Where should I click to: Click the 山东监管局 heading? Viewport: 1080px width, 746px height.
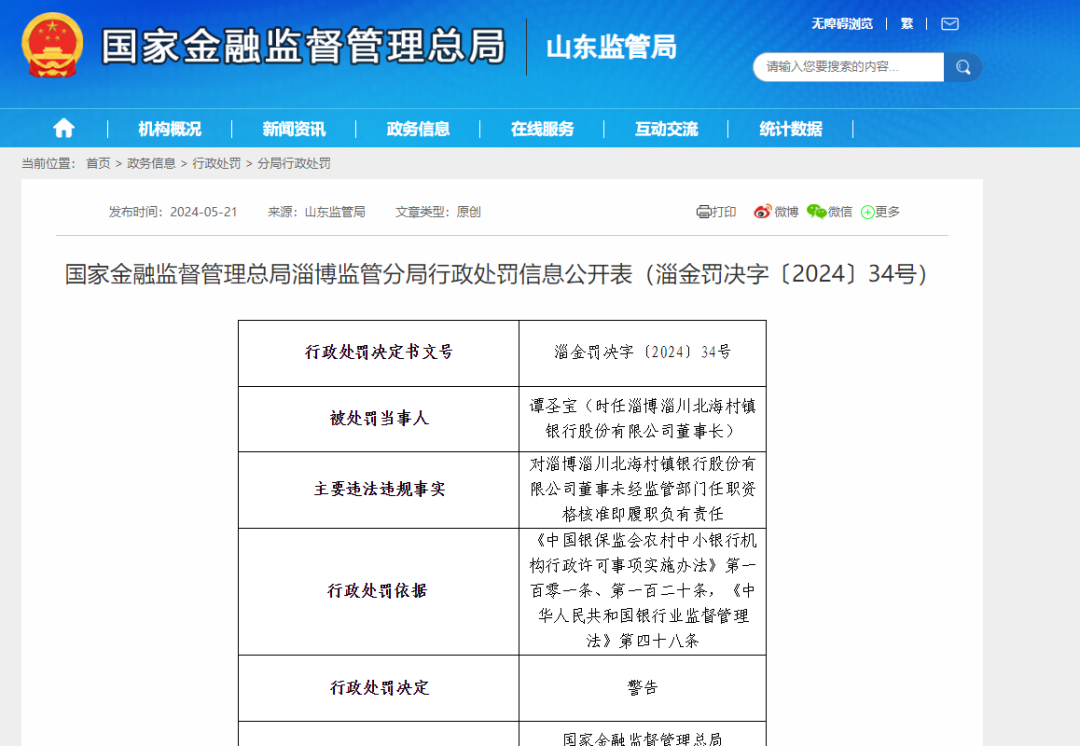(611, 48)
